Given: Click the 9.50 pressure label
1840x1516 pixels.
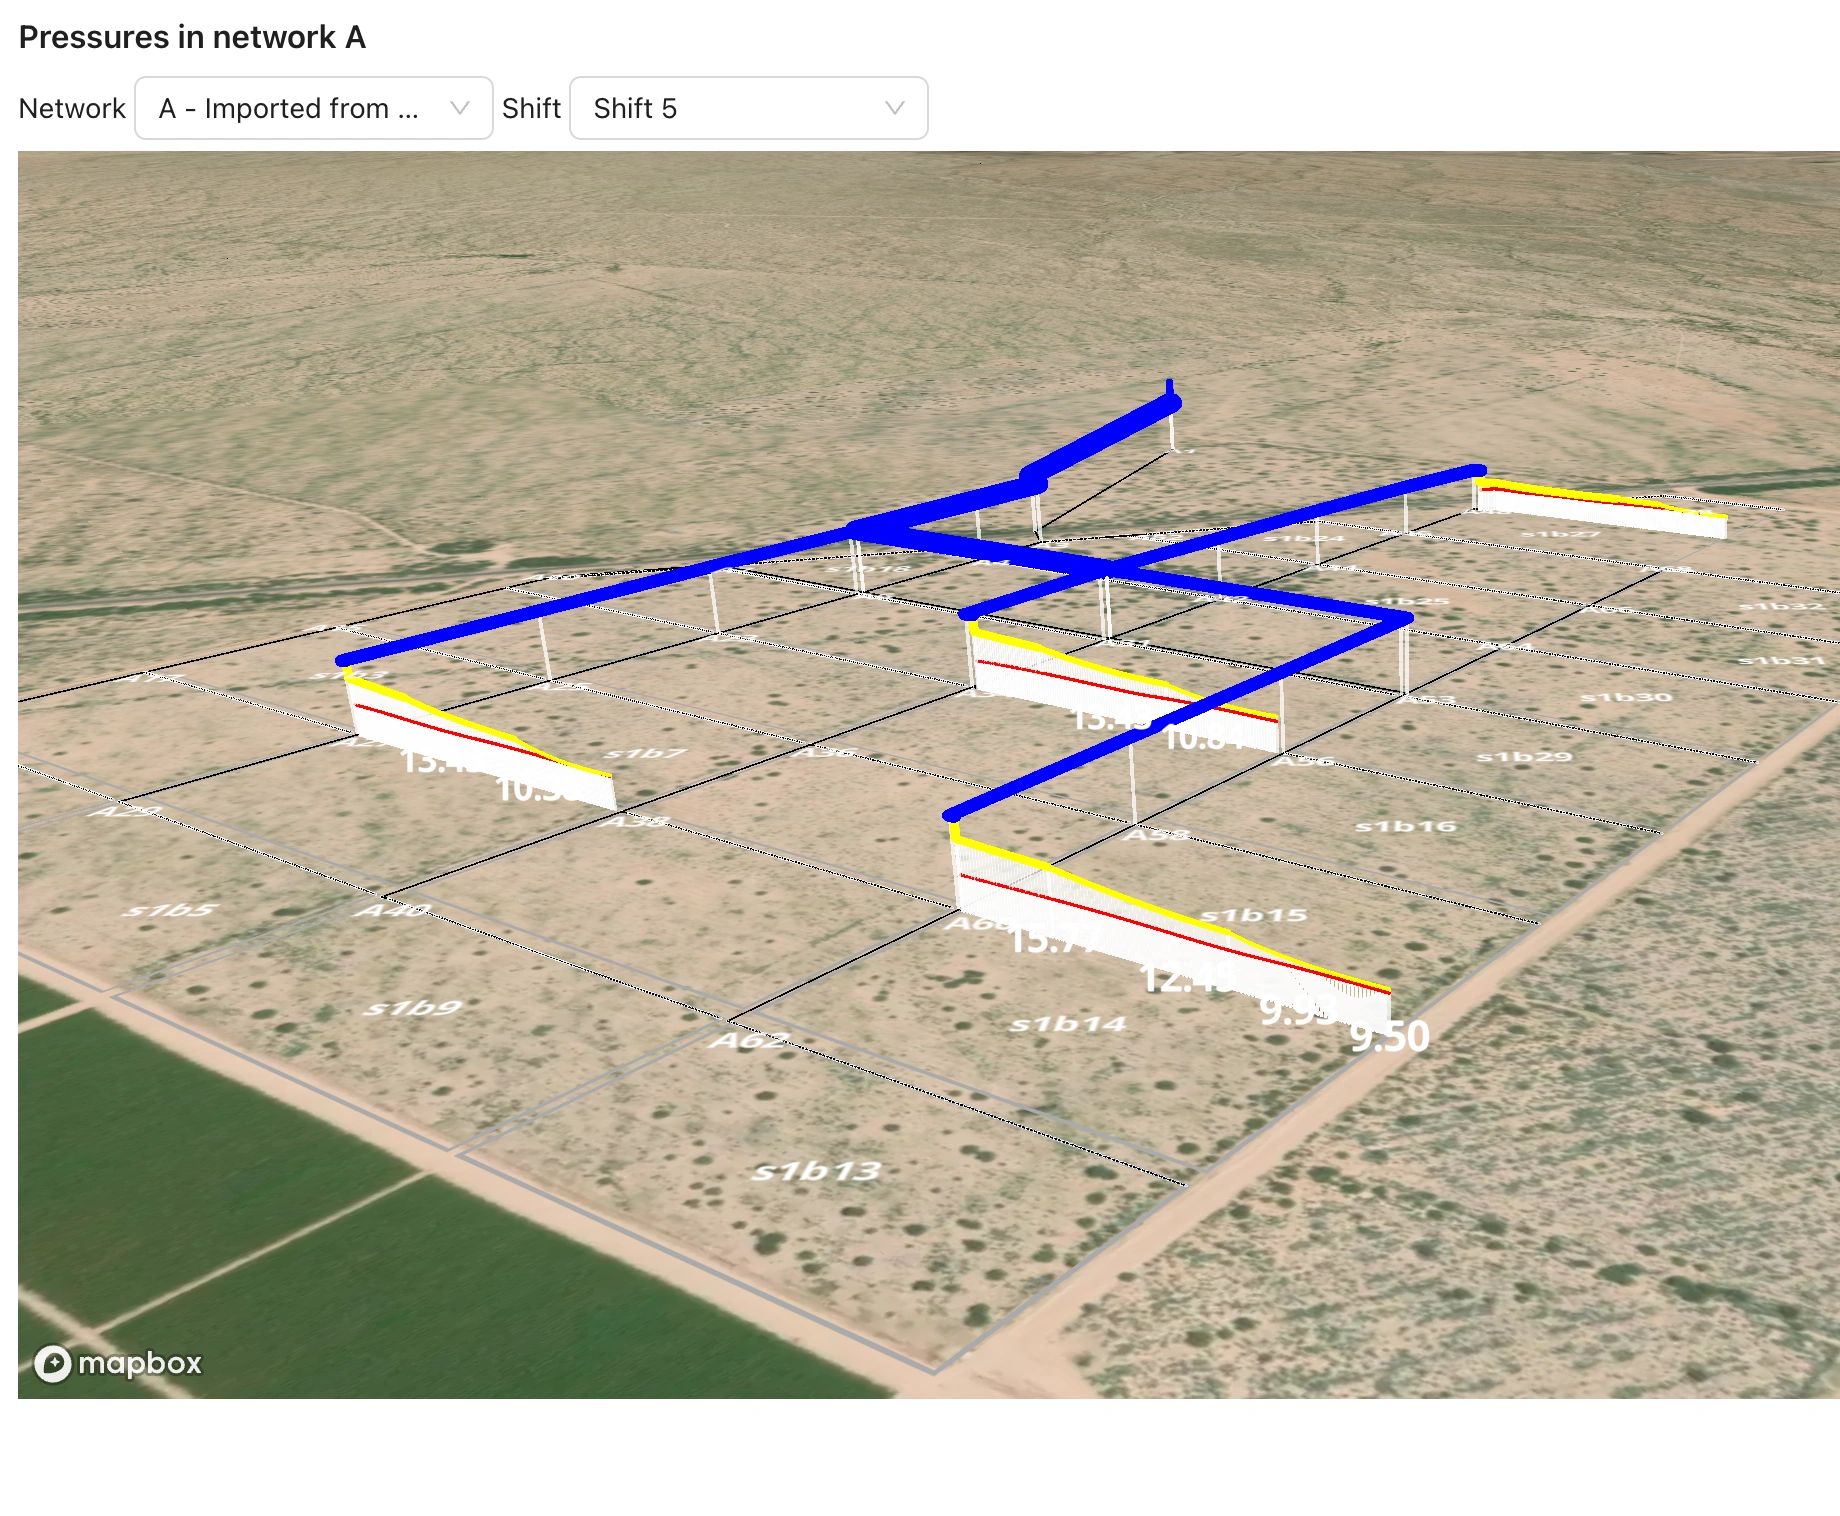Looking at the screenshot, I should point(1390,1037).
